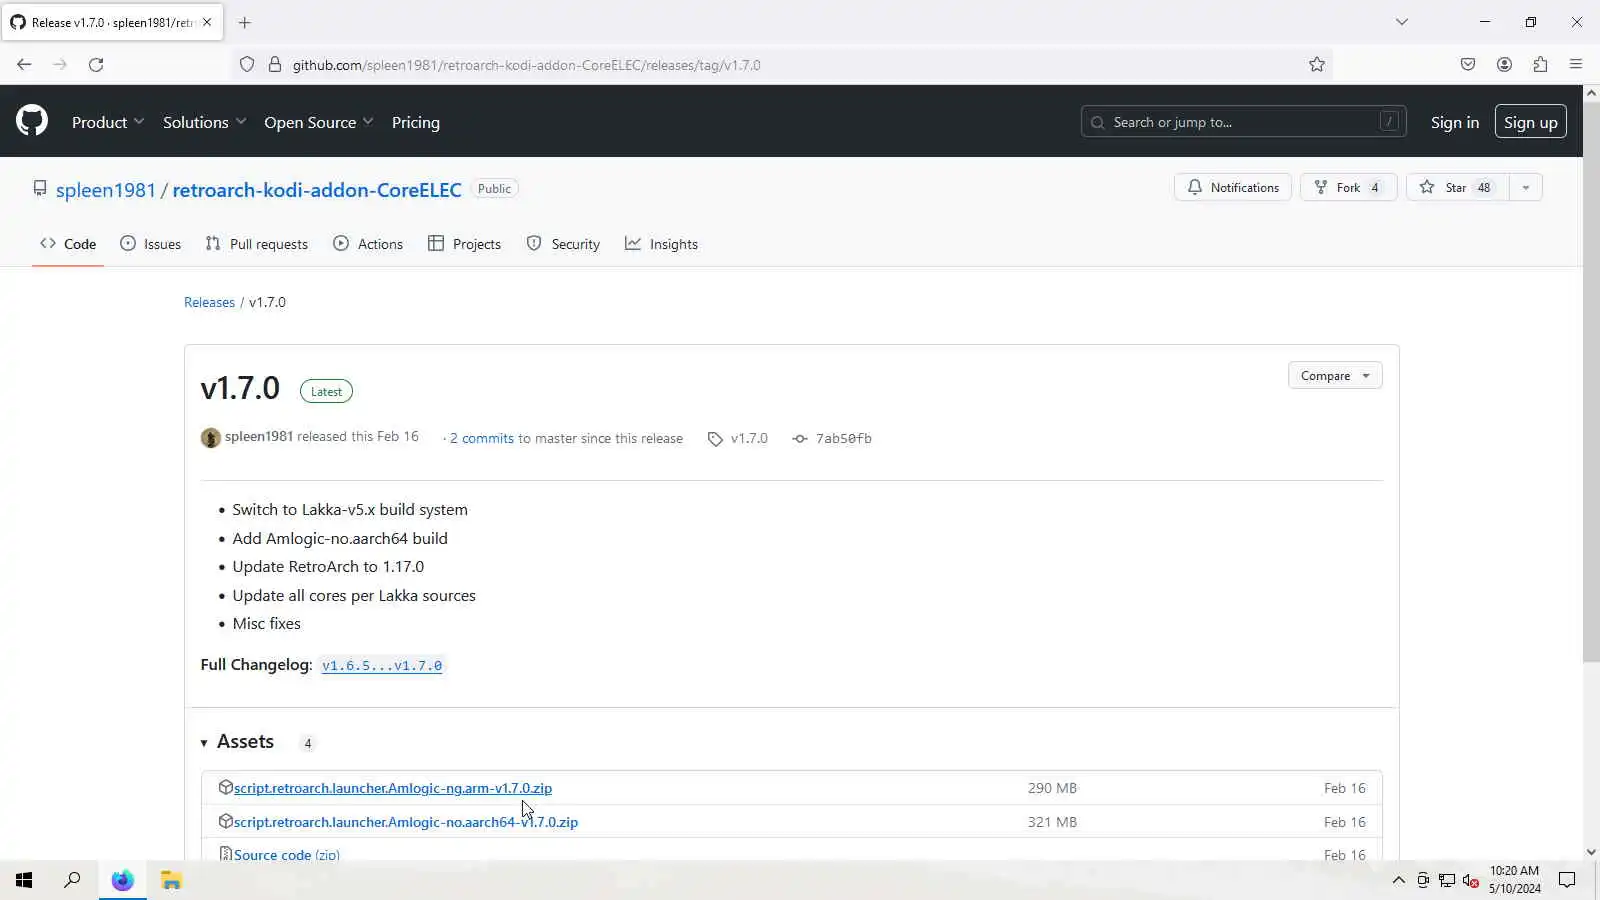Image resolution: width=1600 pixels, height=900 pixels.
Task: Open the Pricing page
Action: (x=416, y=122)
